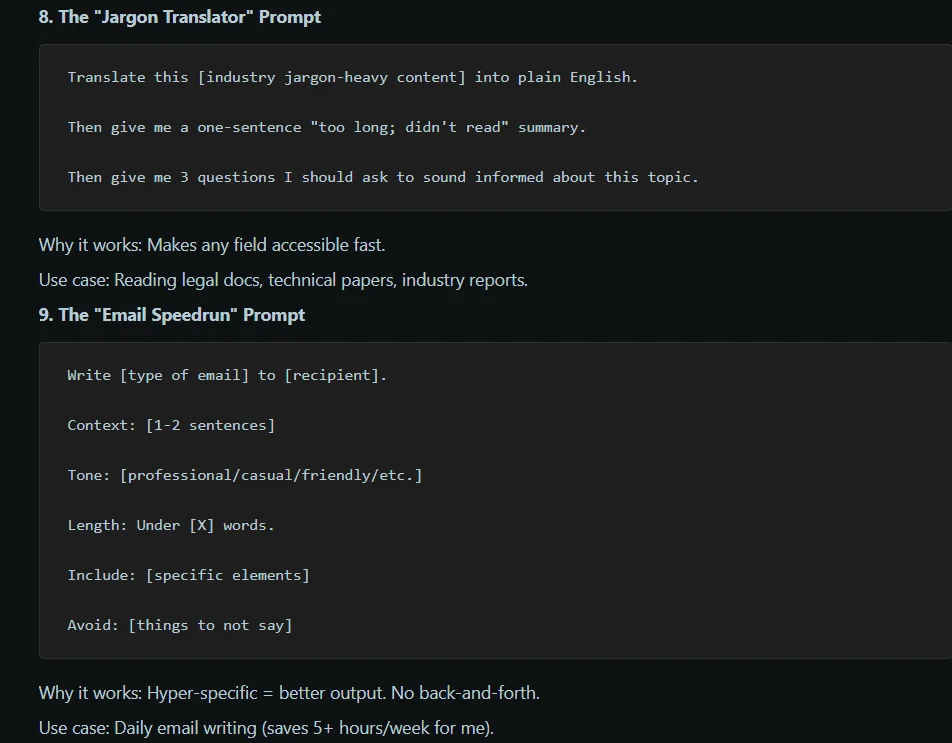Viewport: 952px width, 743px height.
Task: Click the "Reading legal docs" use case line
Action: [x=283, y=280]
